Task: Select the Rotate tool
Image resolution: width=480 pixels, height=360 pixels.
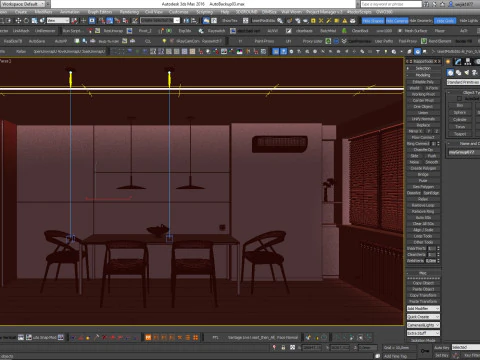Action: pyautogui.click(x=26, y=21)
